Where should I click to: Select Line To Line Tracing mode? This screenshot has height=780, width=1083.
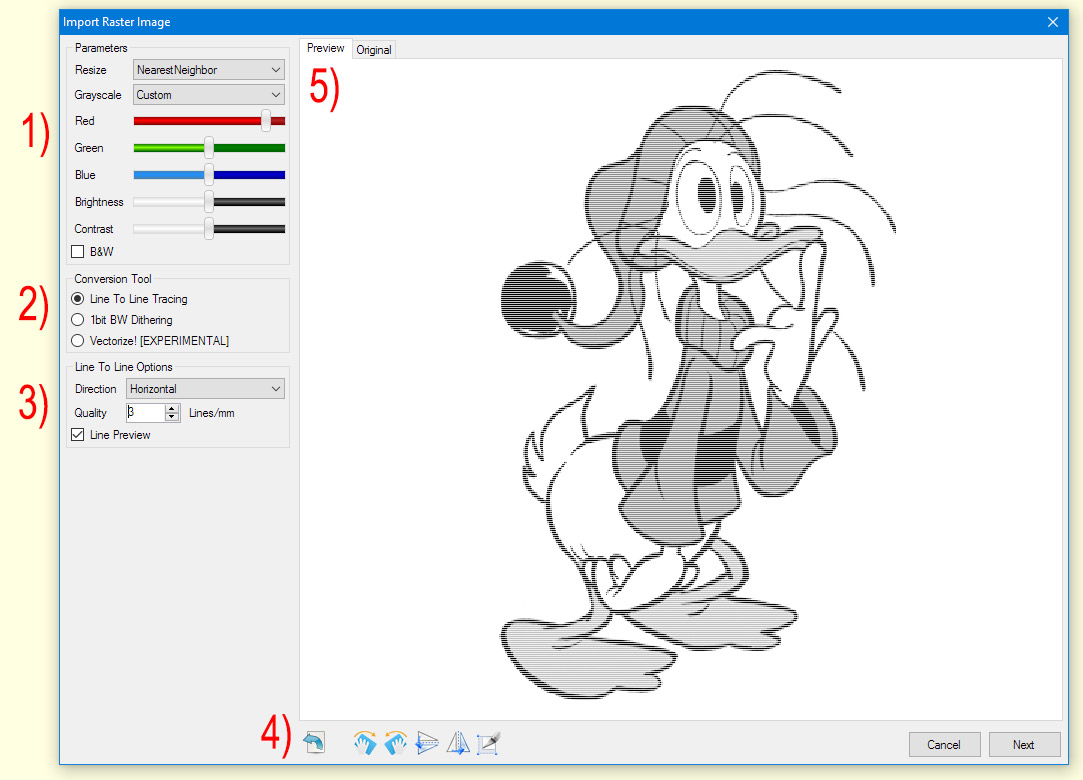pos(78,298)
